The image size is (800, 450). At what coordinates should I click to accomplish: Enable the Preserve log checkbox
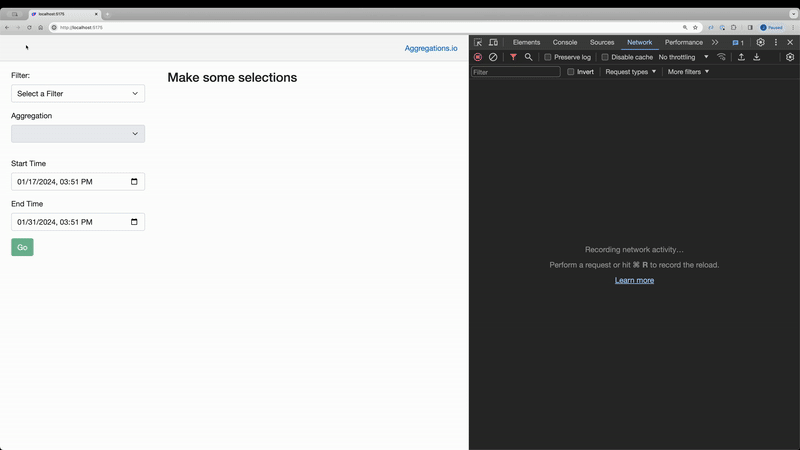(547, 57)
